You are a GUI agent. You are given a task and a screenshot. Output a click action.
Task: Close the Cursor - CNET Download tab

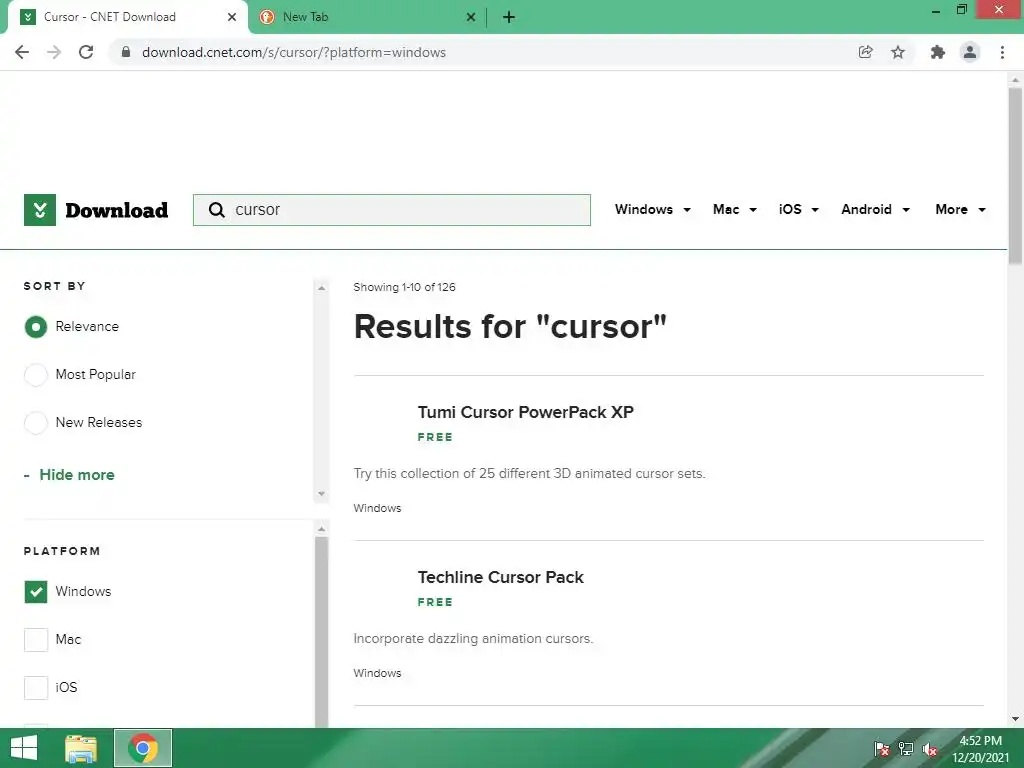tap(232, 17)
